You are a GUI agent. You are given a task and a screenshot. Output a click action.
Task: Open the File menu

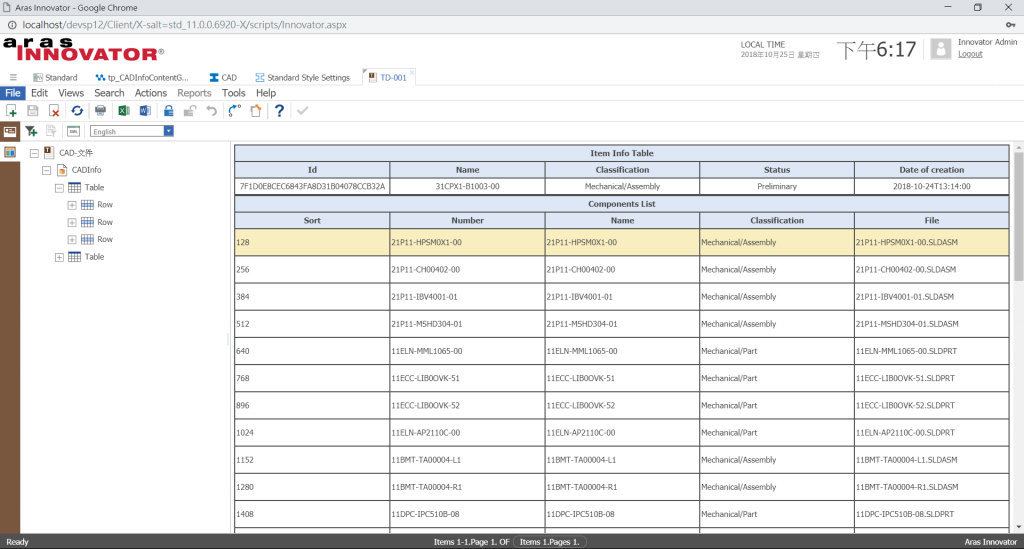[x=12, y=93]
